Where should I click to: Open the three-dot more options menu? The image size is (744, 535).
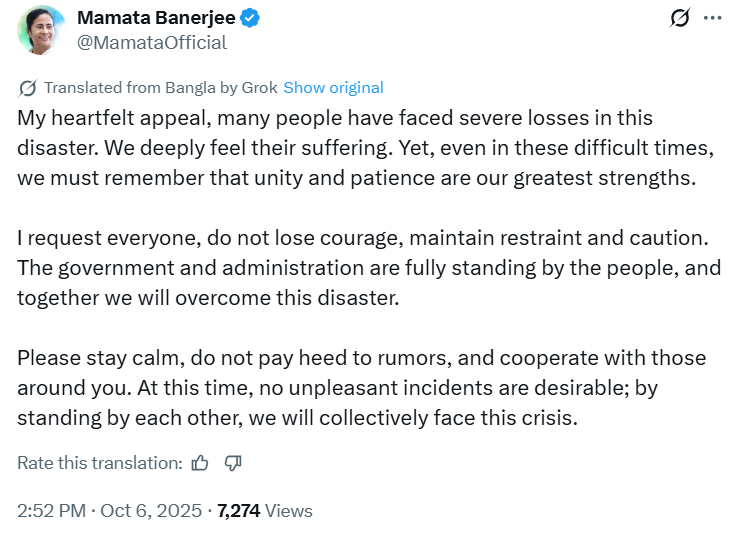pyautogui.click(x=712, y=18)
